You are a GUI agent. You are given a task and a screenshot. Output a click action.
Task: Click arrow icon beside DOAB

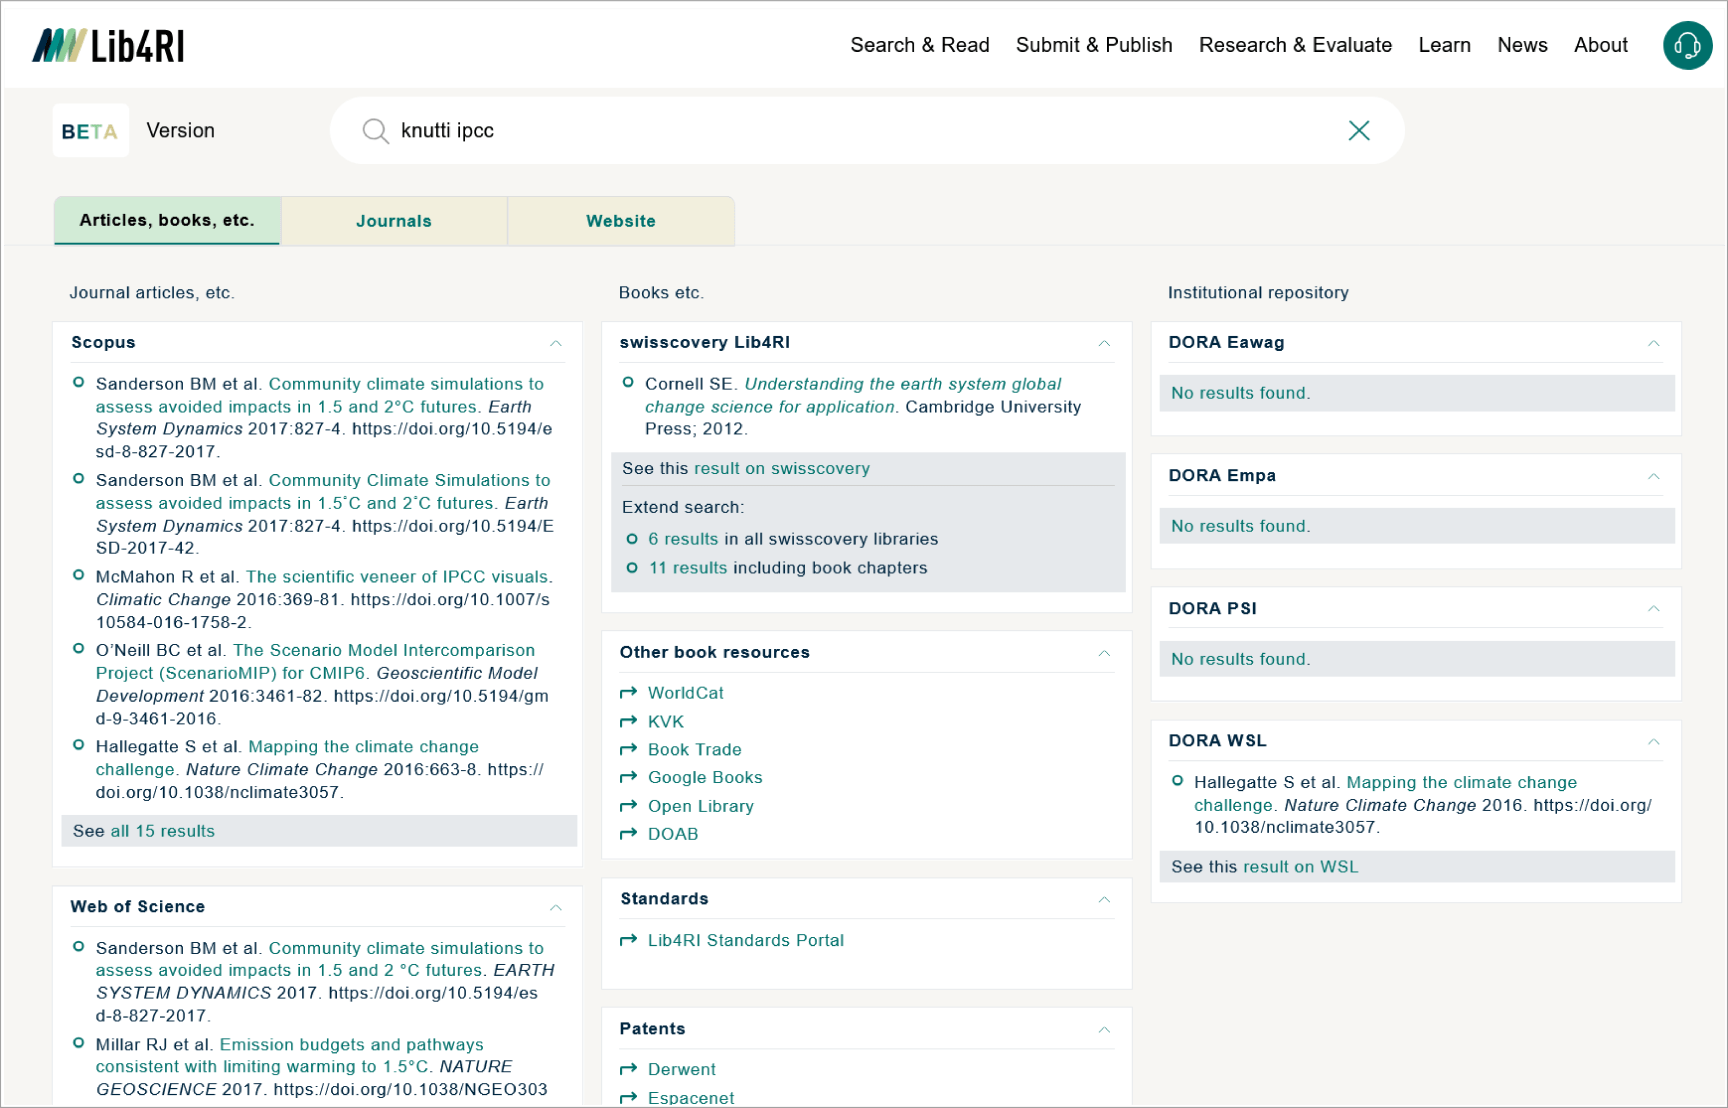tap(628, 834)
